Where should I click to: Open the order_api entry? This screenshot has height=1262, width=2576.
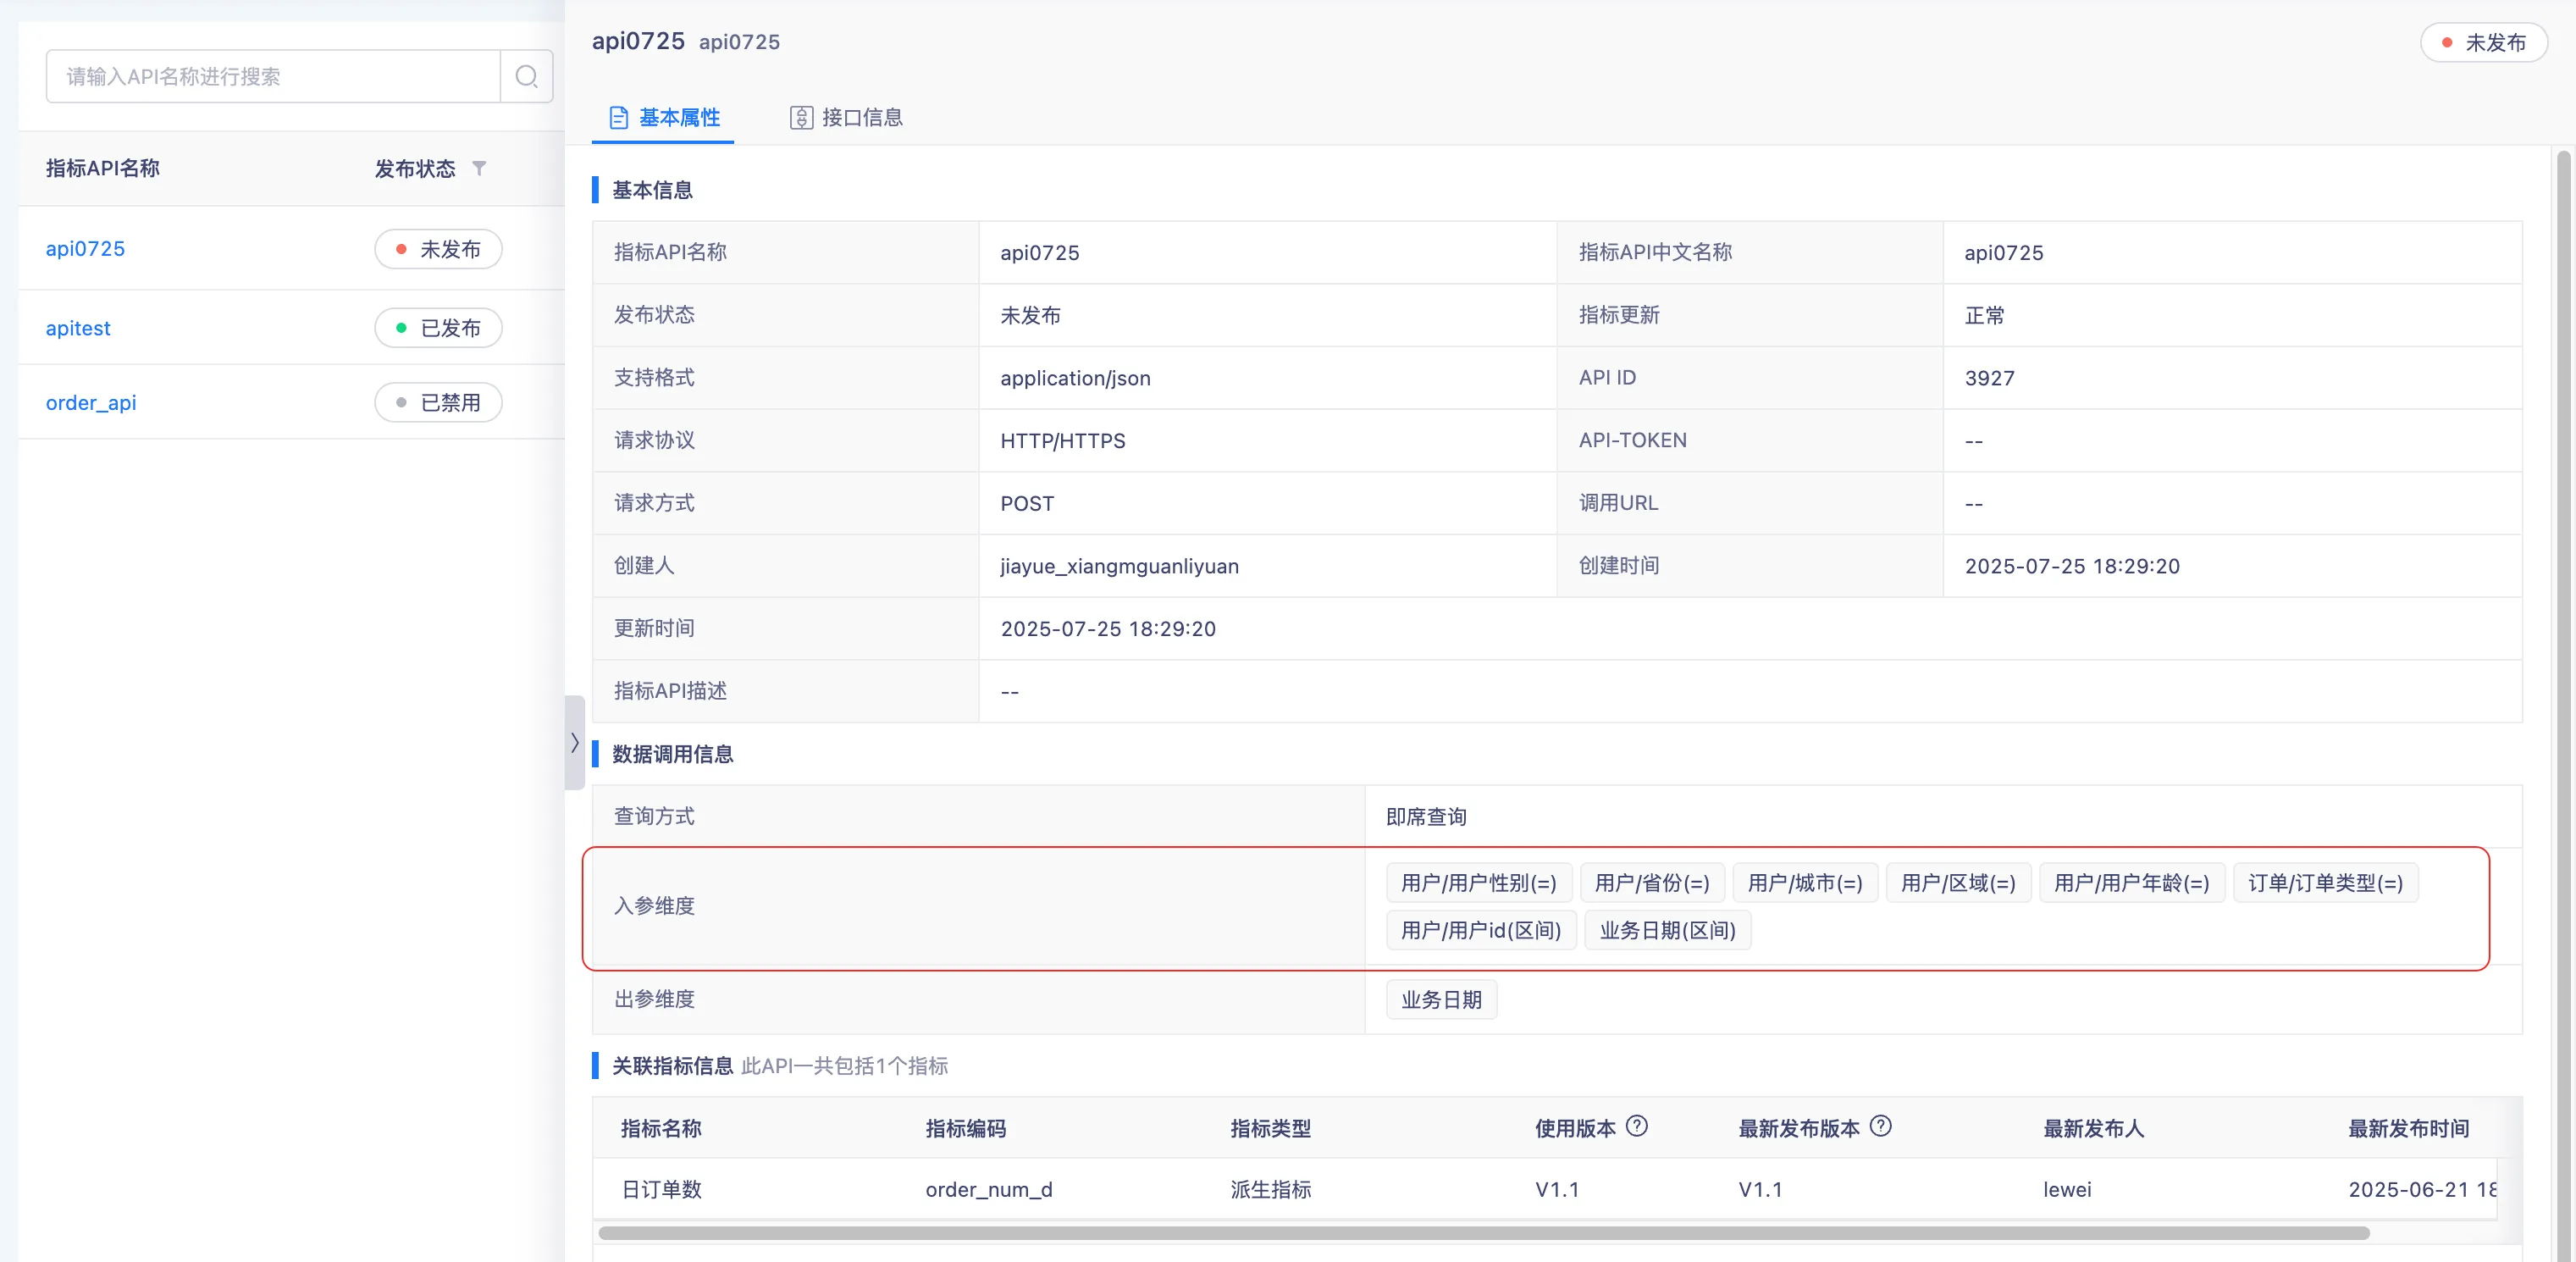point(91,402)
